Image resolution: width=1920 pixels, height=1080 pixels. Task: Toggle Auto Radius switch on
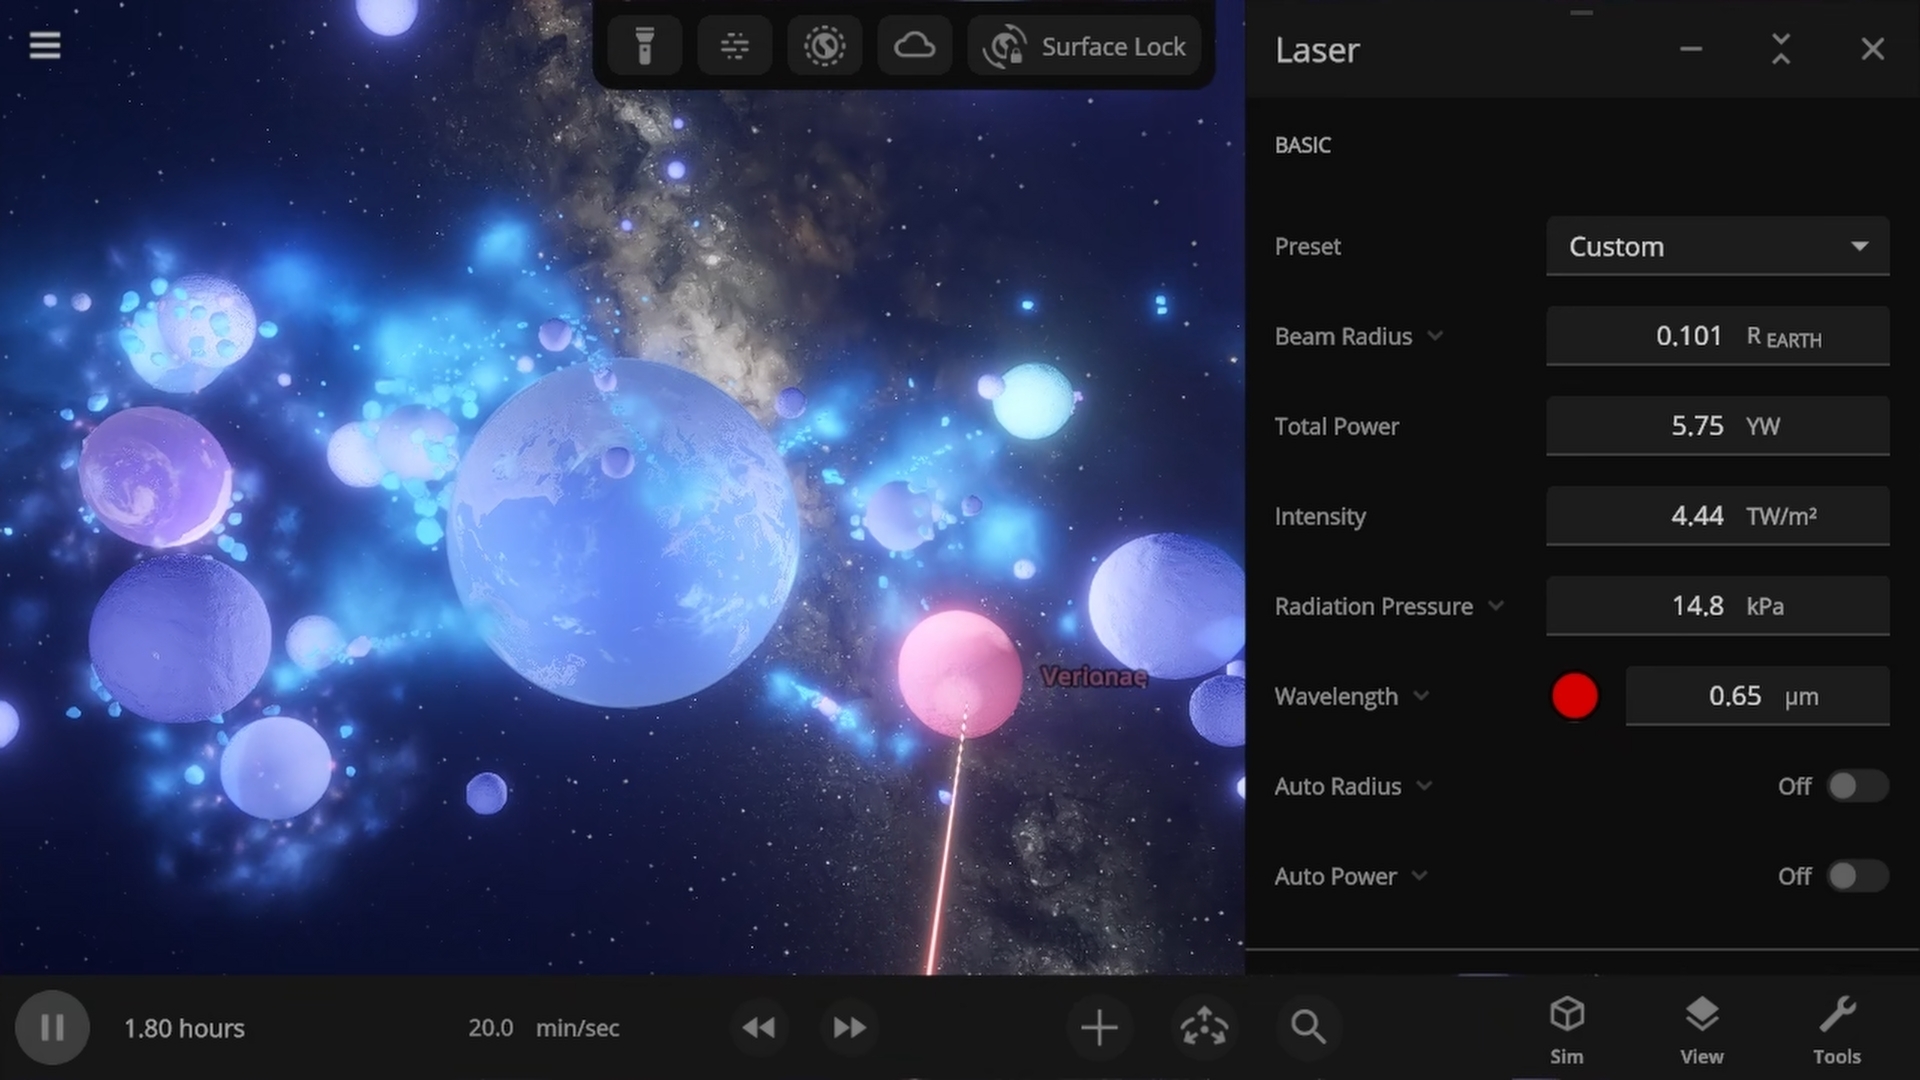[1856, 786]
